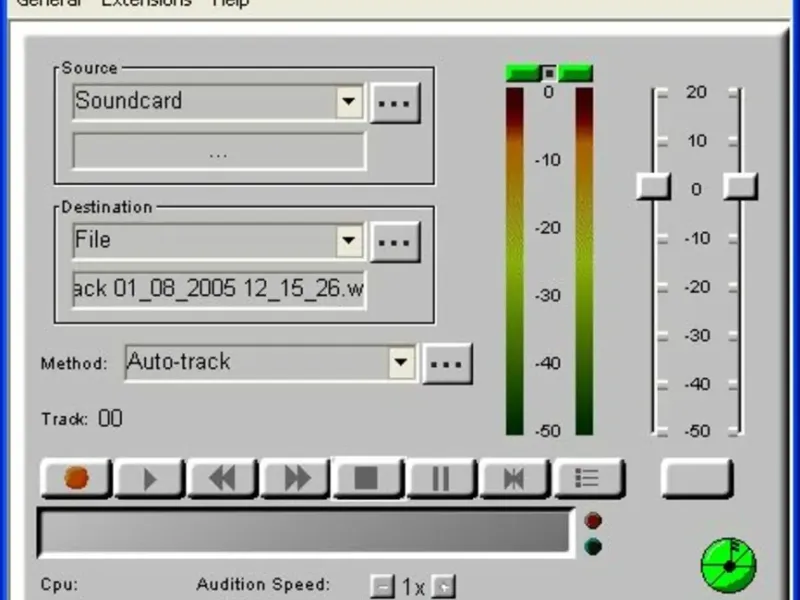Click the source info field showing dots
Viewport: 800px width, 600px height.
tap(219, 152)
